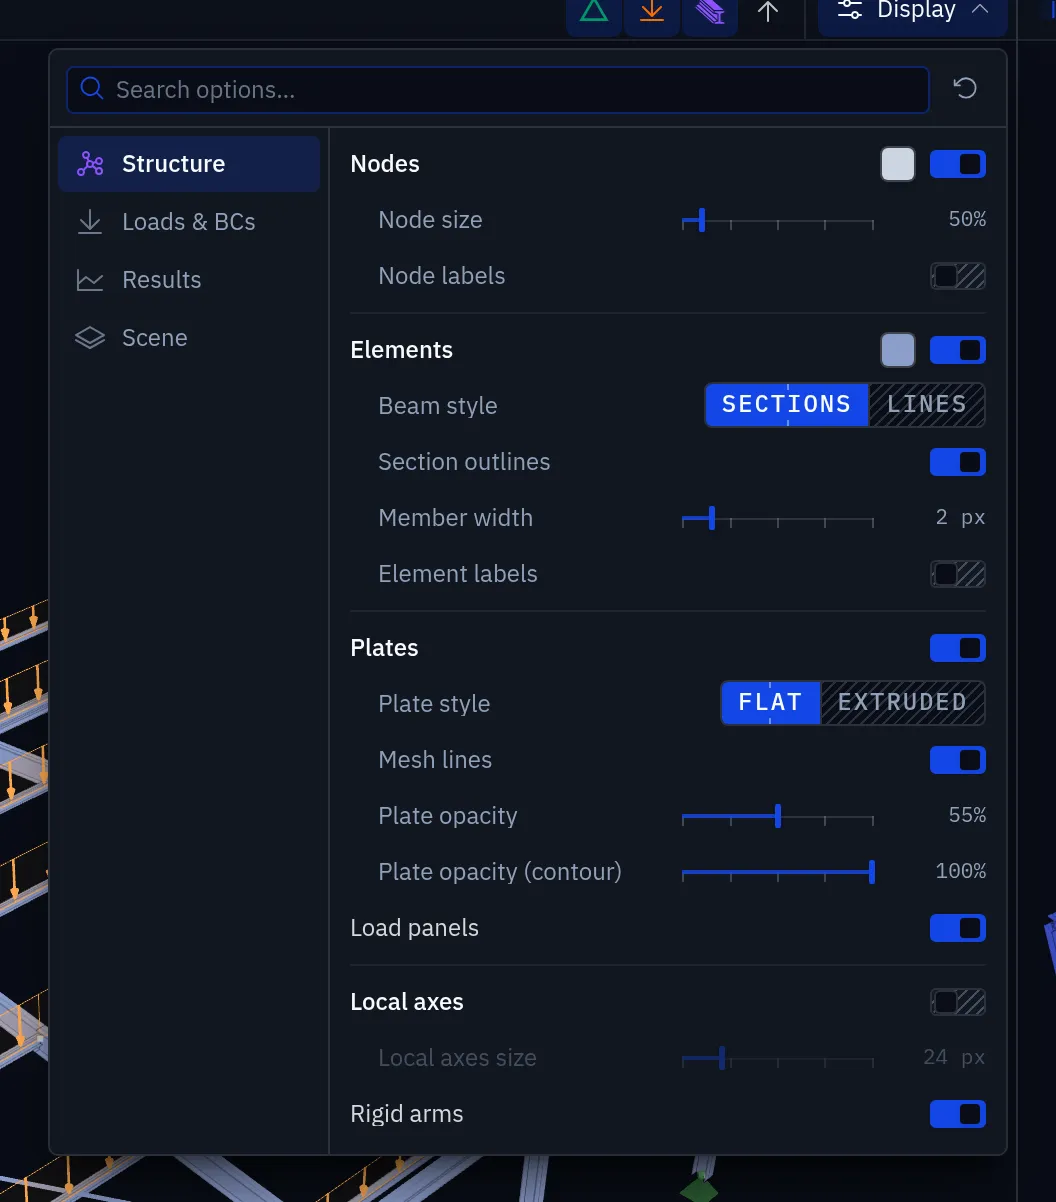1056x1202 pixels.
Task: Click the magnifier icon in search field
Action: click(x=92, y=89)
